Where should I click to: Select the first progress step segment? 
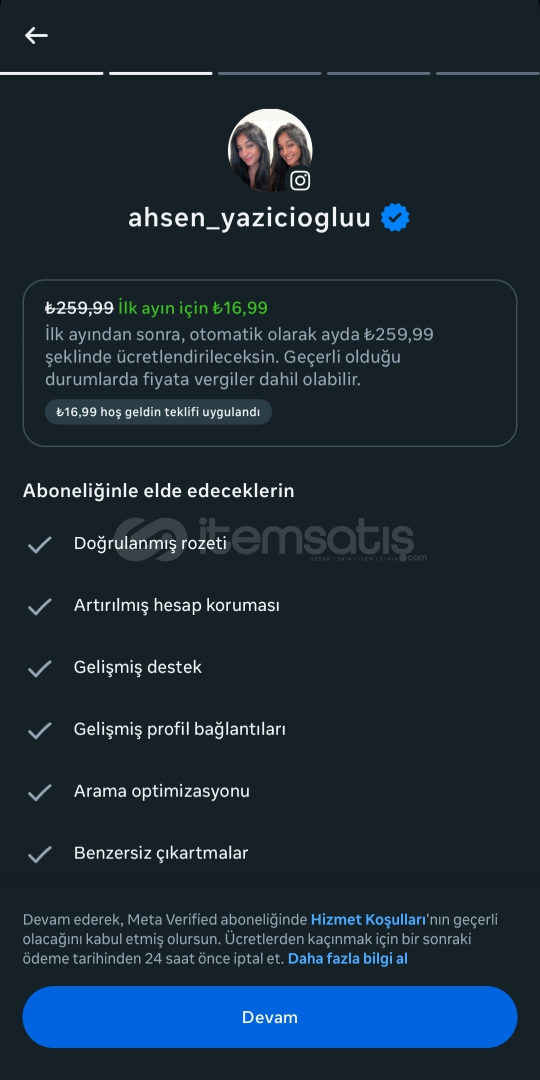[x=52, y=73]
